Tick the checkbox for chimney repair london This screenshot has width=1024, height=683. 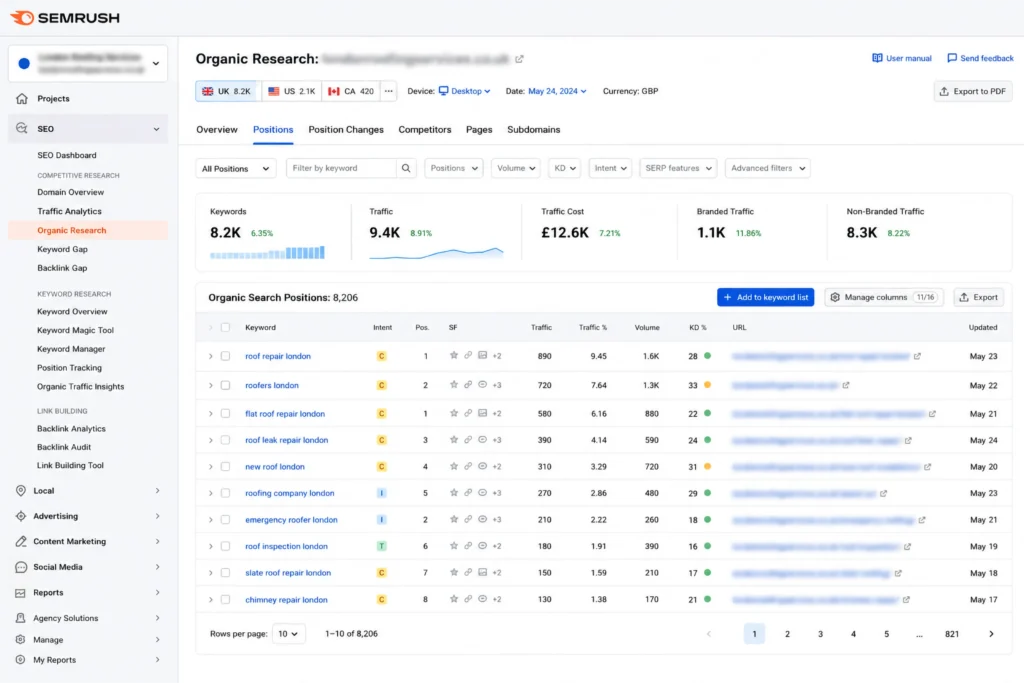pyautogui.click(x=225, y=599)
